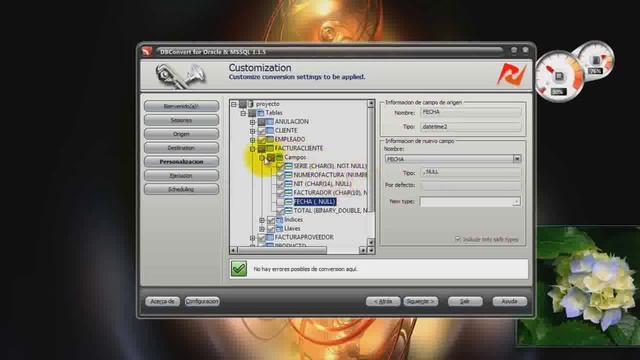Image resolution: width=640 pixels, height=360 pixels.
Task: Click the origin Tipo datetime2 field
Action: click(471, 127)
